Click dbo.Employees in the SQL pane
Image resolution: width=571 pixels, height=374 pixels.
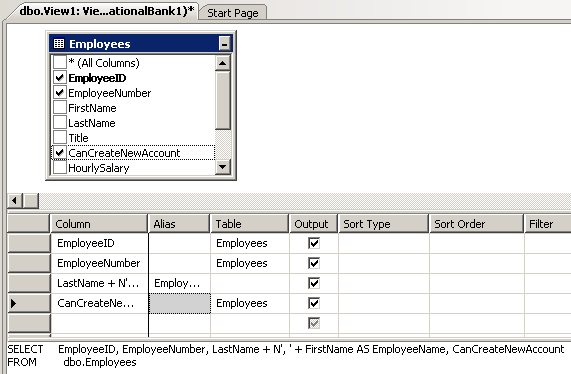(x=100, y=362)
